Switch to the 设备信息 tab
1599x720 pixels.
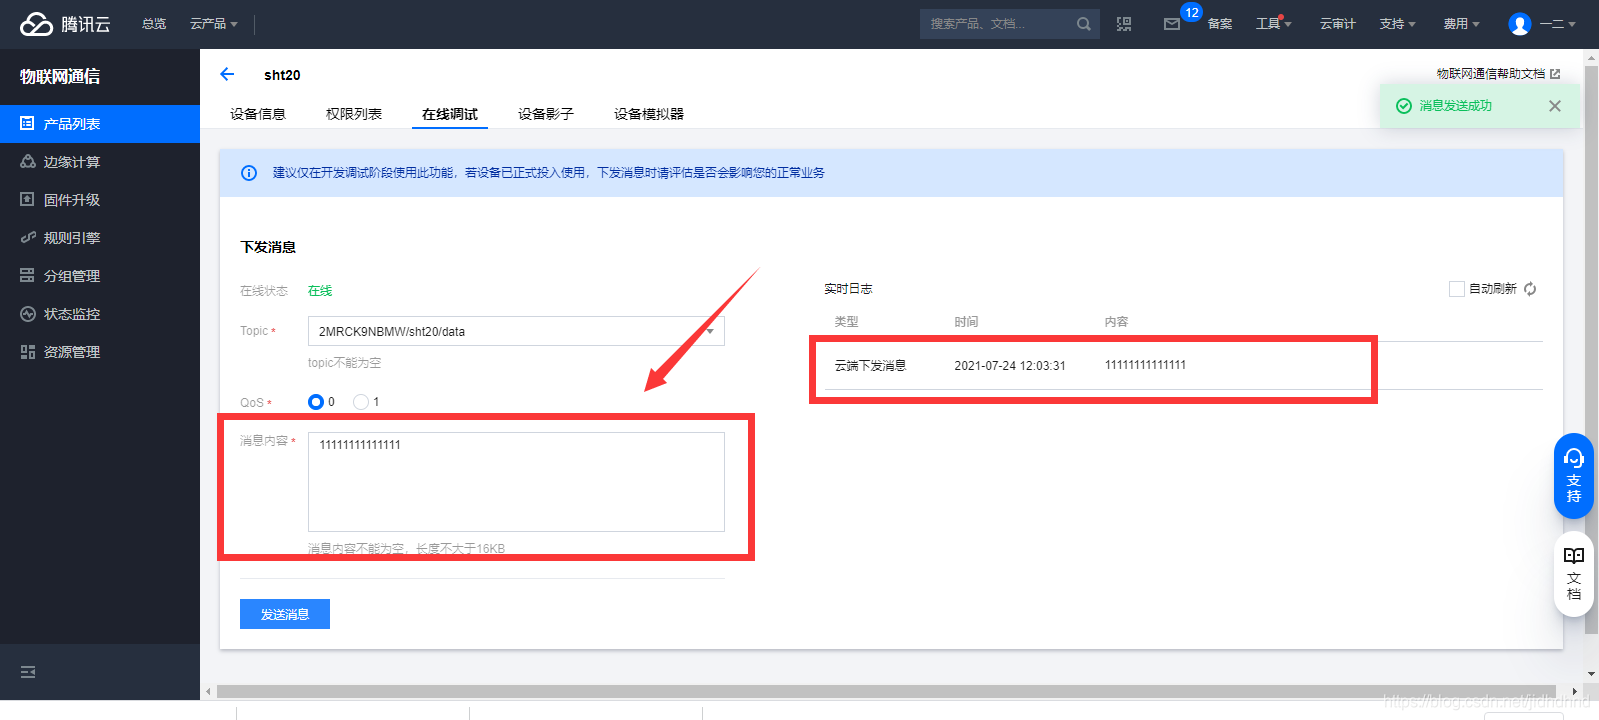[x=258, y=114]
